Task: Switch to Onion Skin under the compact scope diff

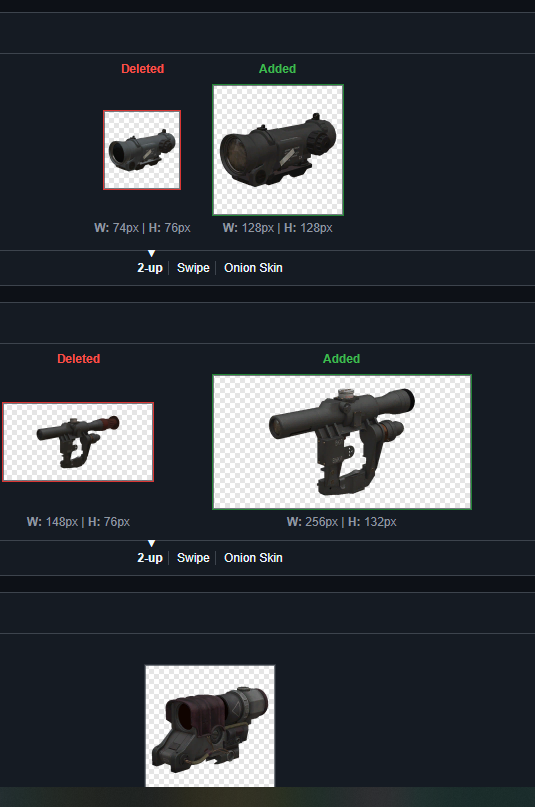Action: (x=253, y=268)
